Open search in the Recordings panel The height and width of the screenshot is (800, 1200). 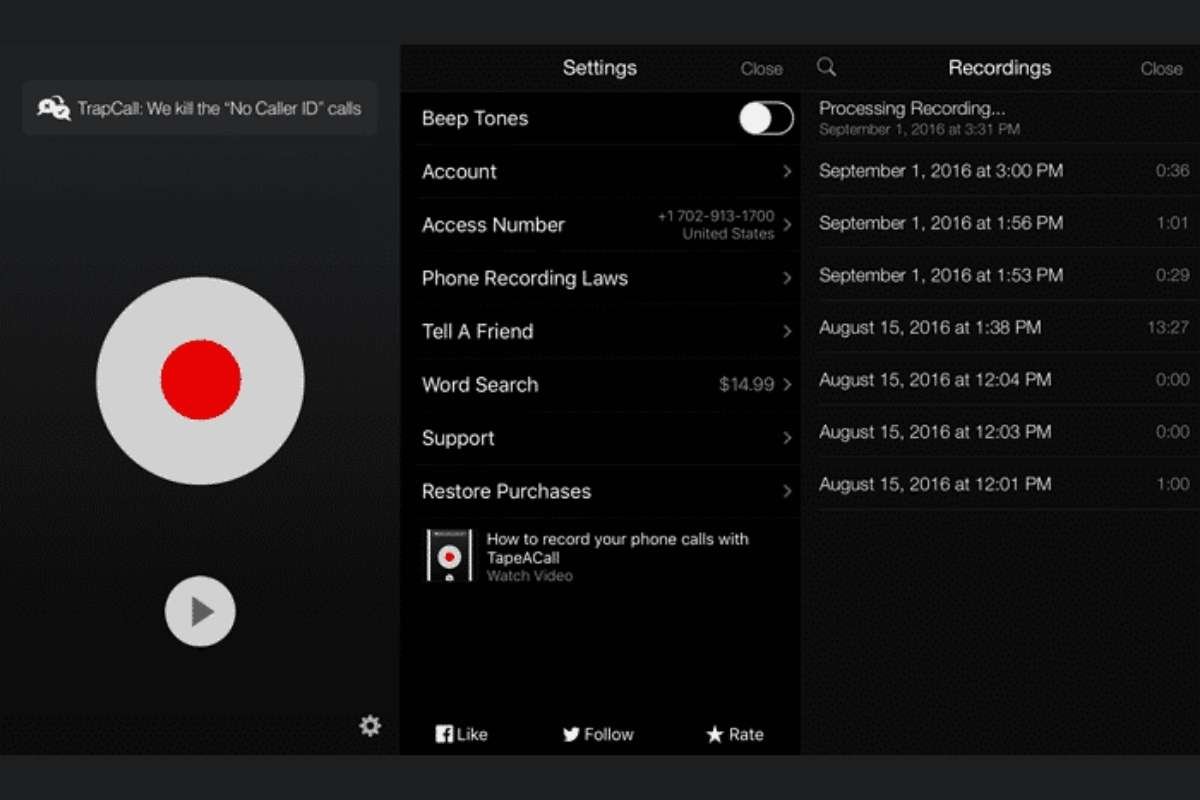[825, 67]
